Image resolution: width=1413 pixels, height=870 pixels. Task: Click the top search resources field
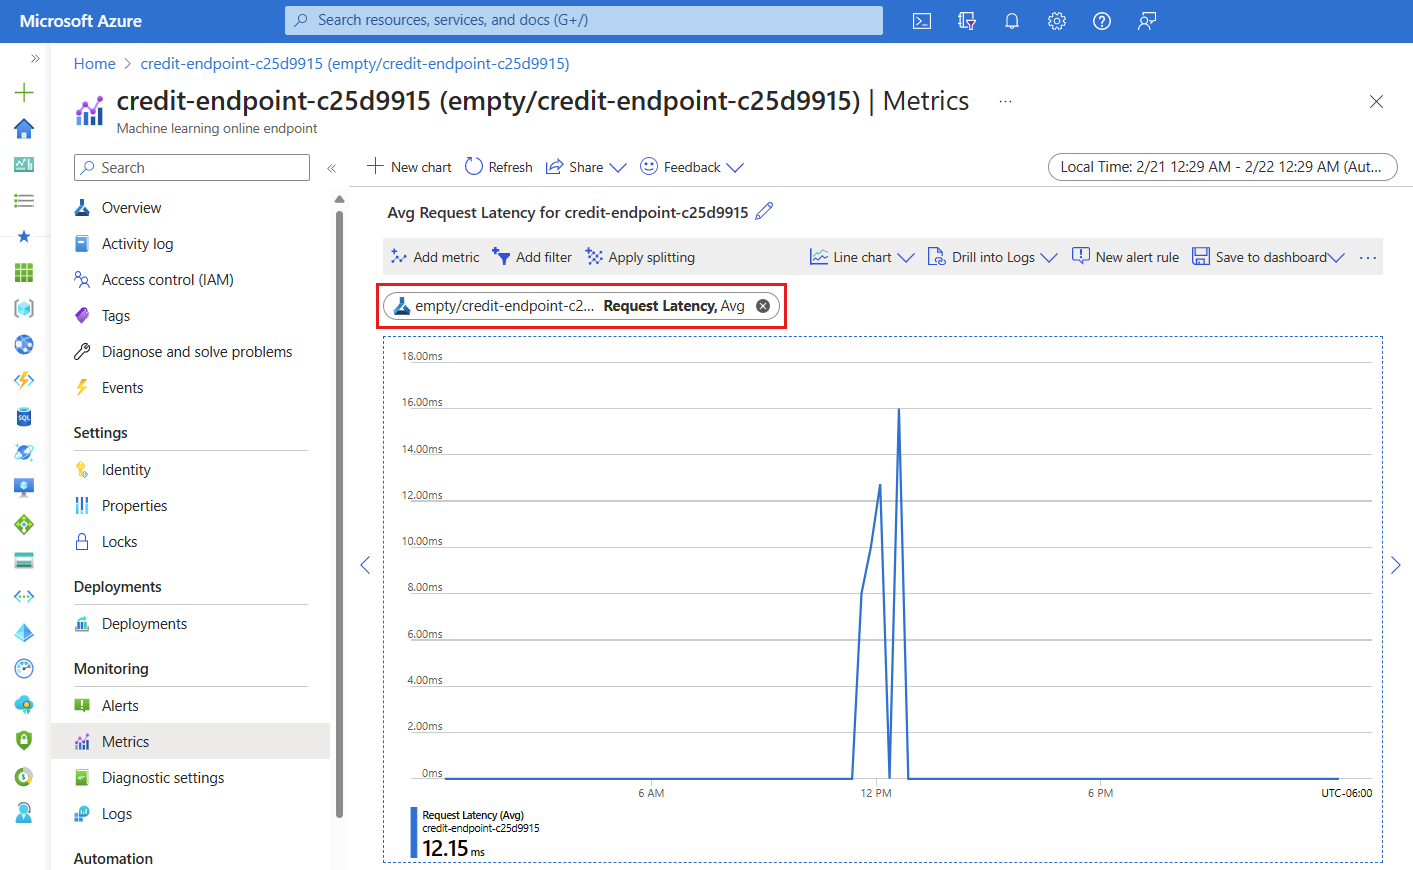[x=584, y=20]
